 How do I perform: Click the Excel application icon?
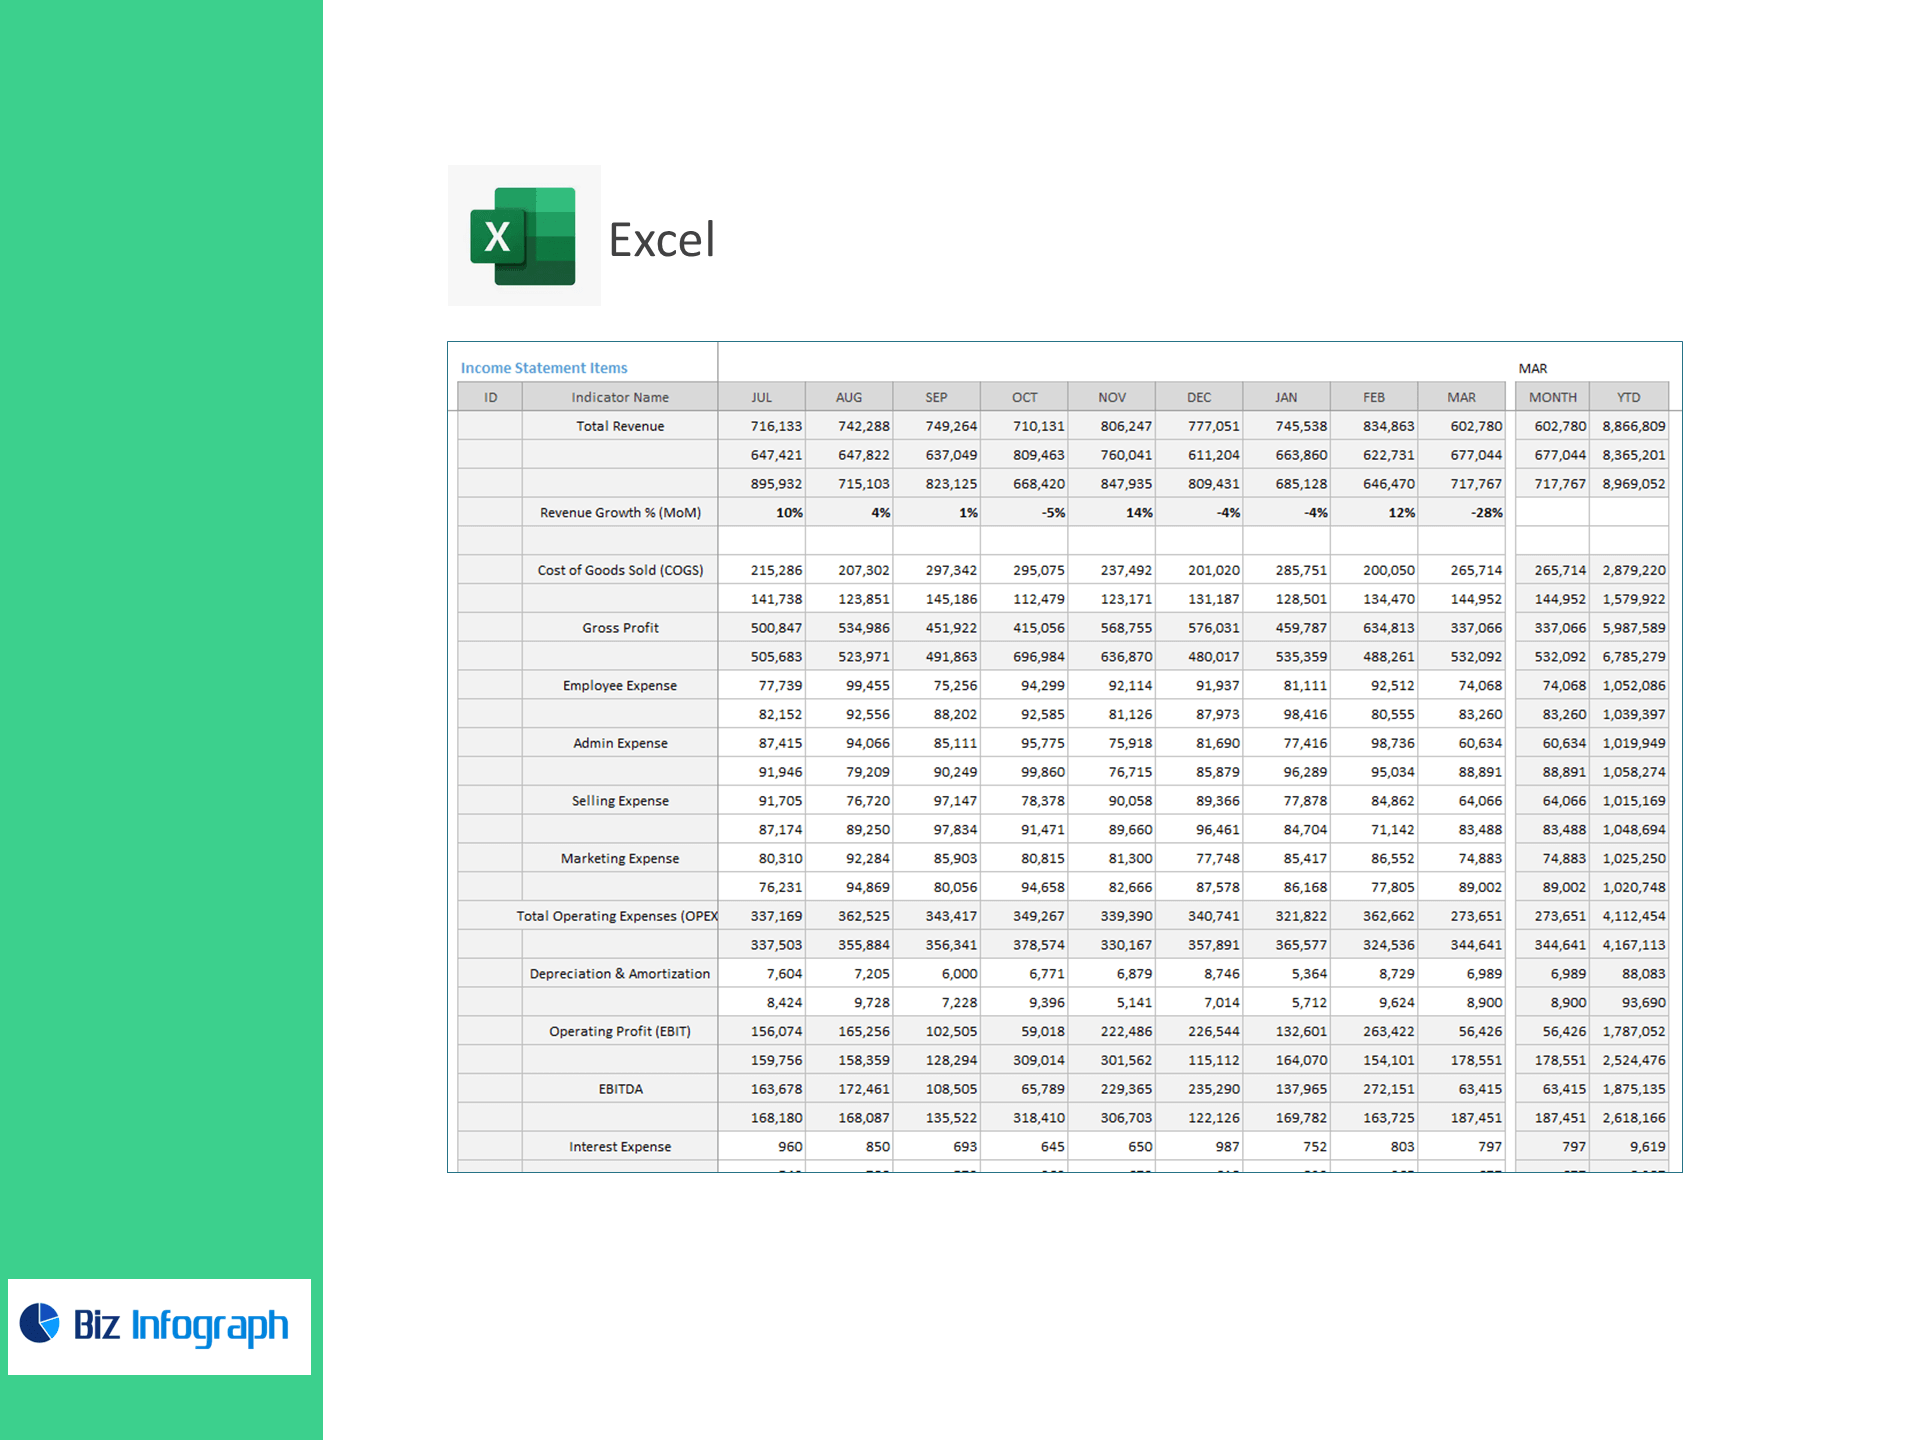[523, 236]
